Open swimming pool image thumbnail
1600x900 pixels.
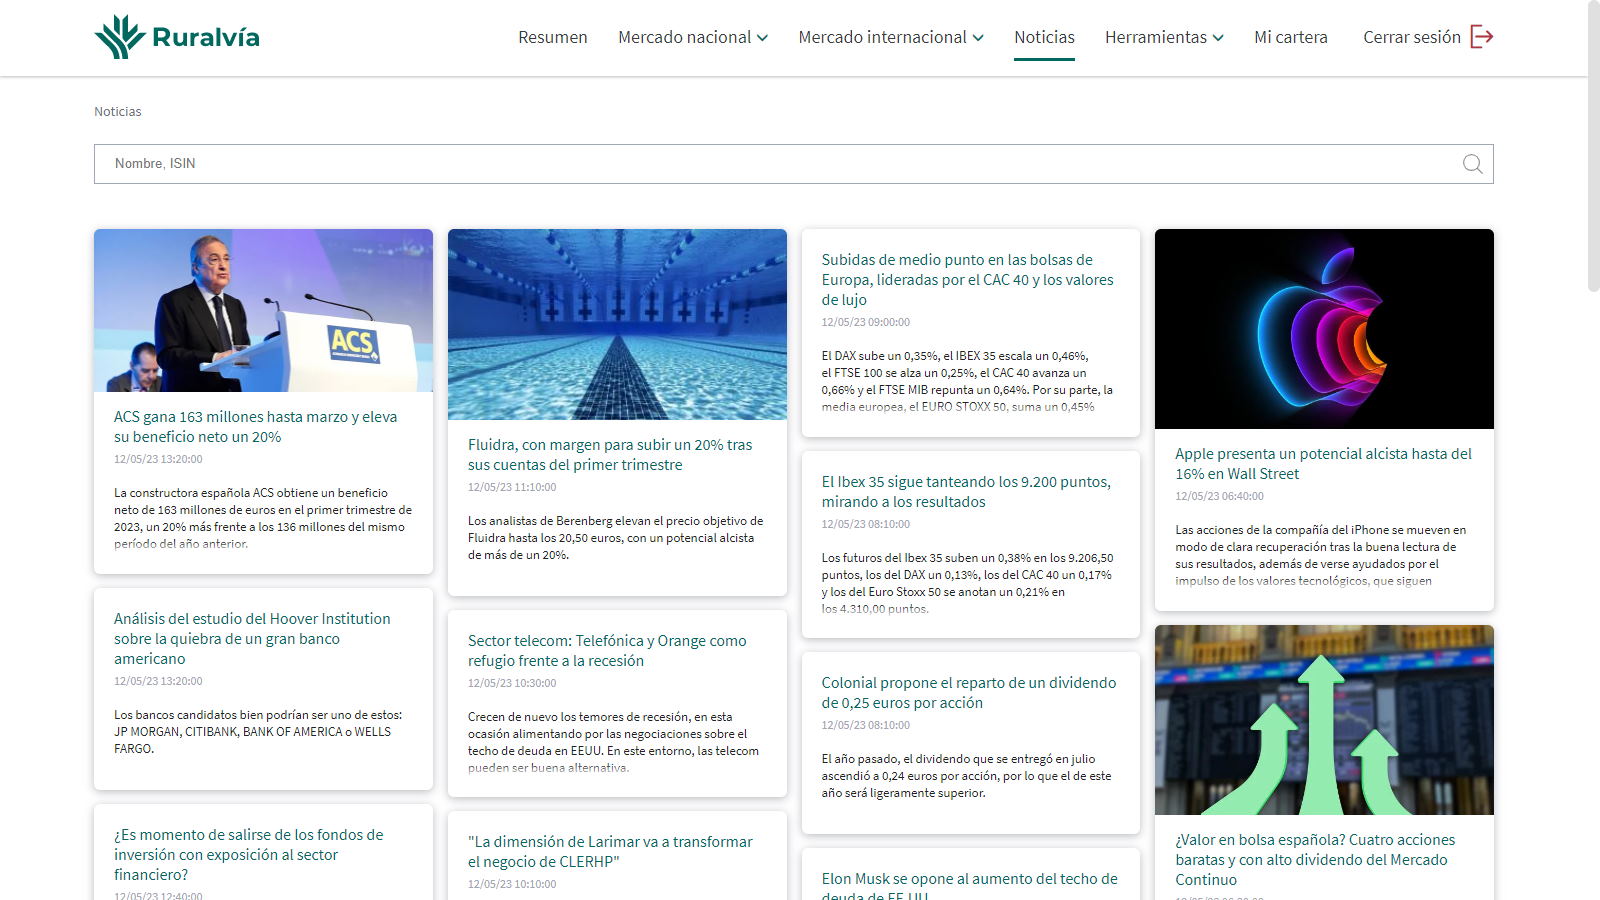tap(617, 324)
